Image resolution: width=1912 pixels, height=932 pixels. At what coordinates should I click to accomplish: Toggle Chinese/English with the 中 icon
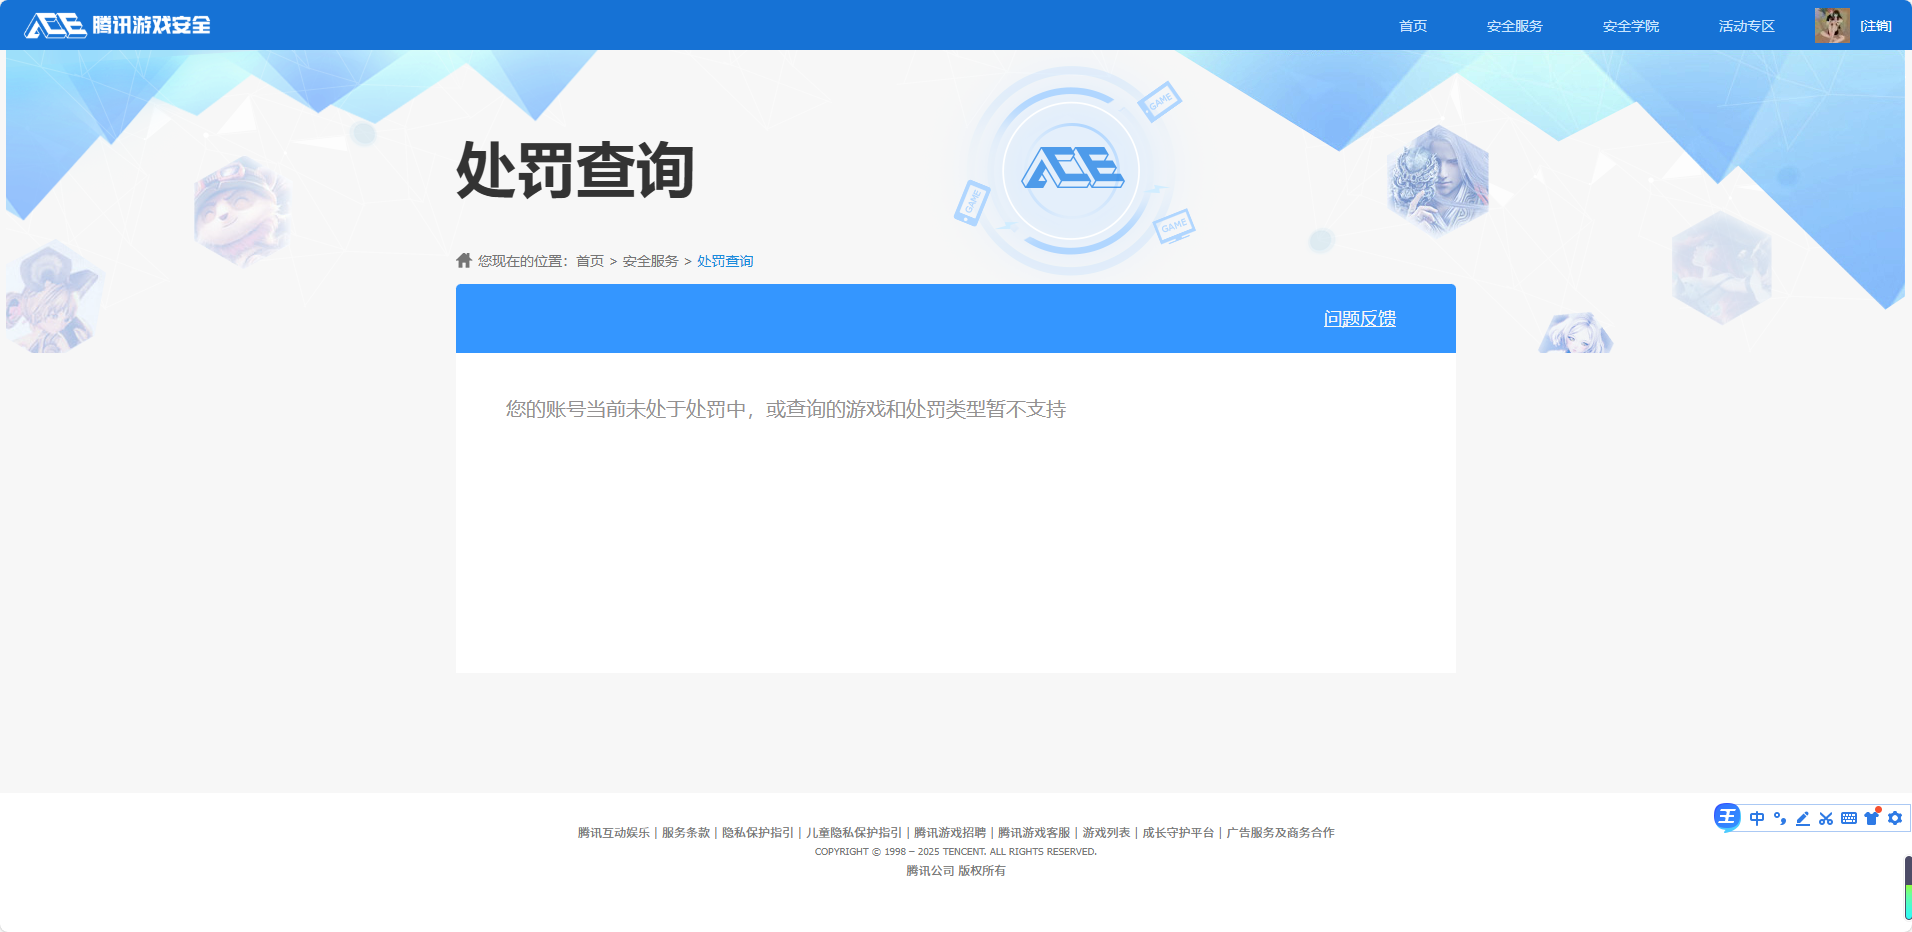(1756, 818)
